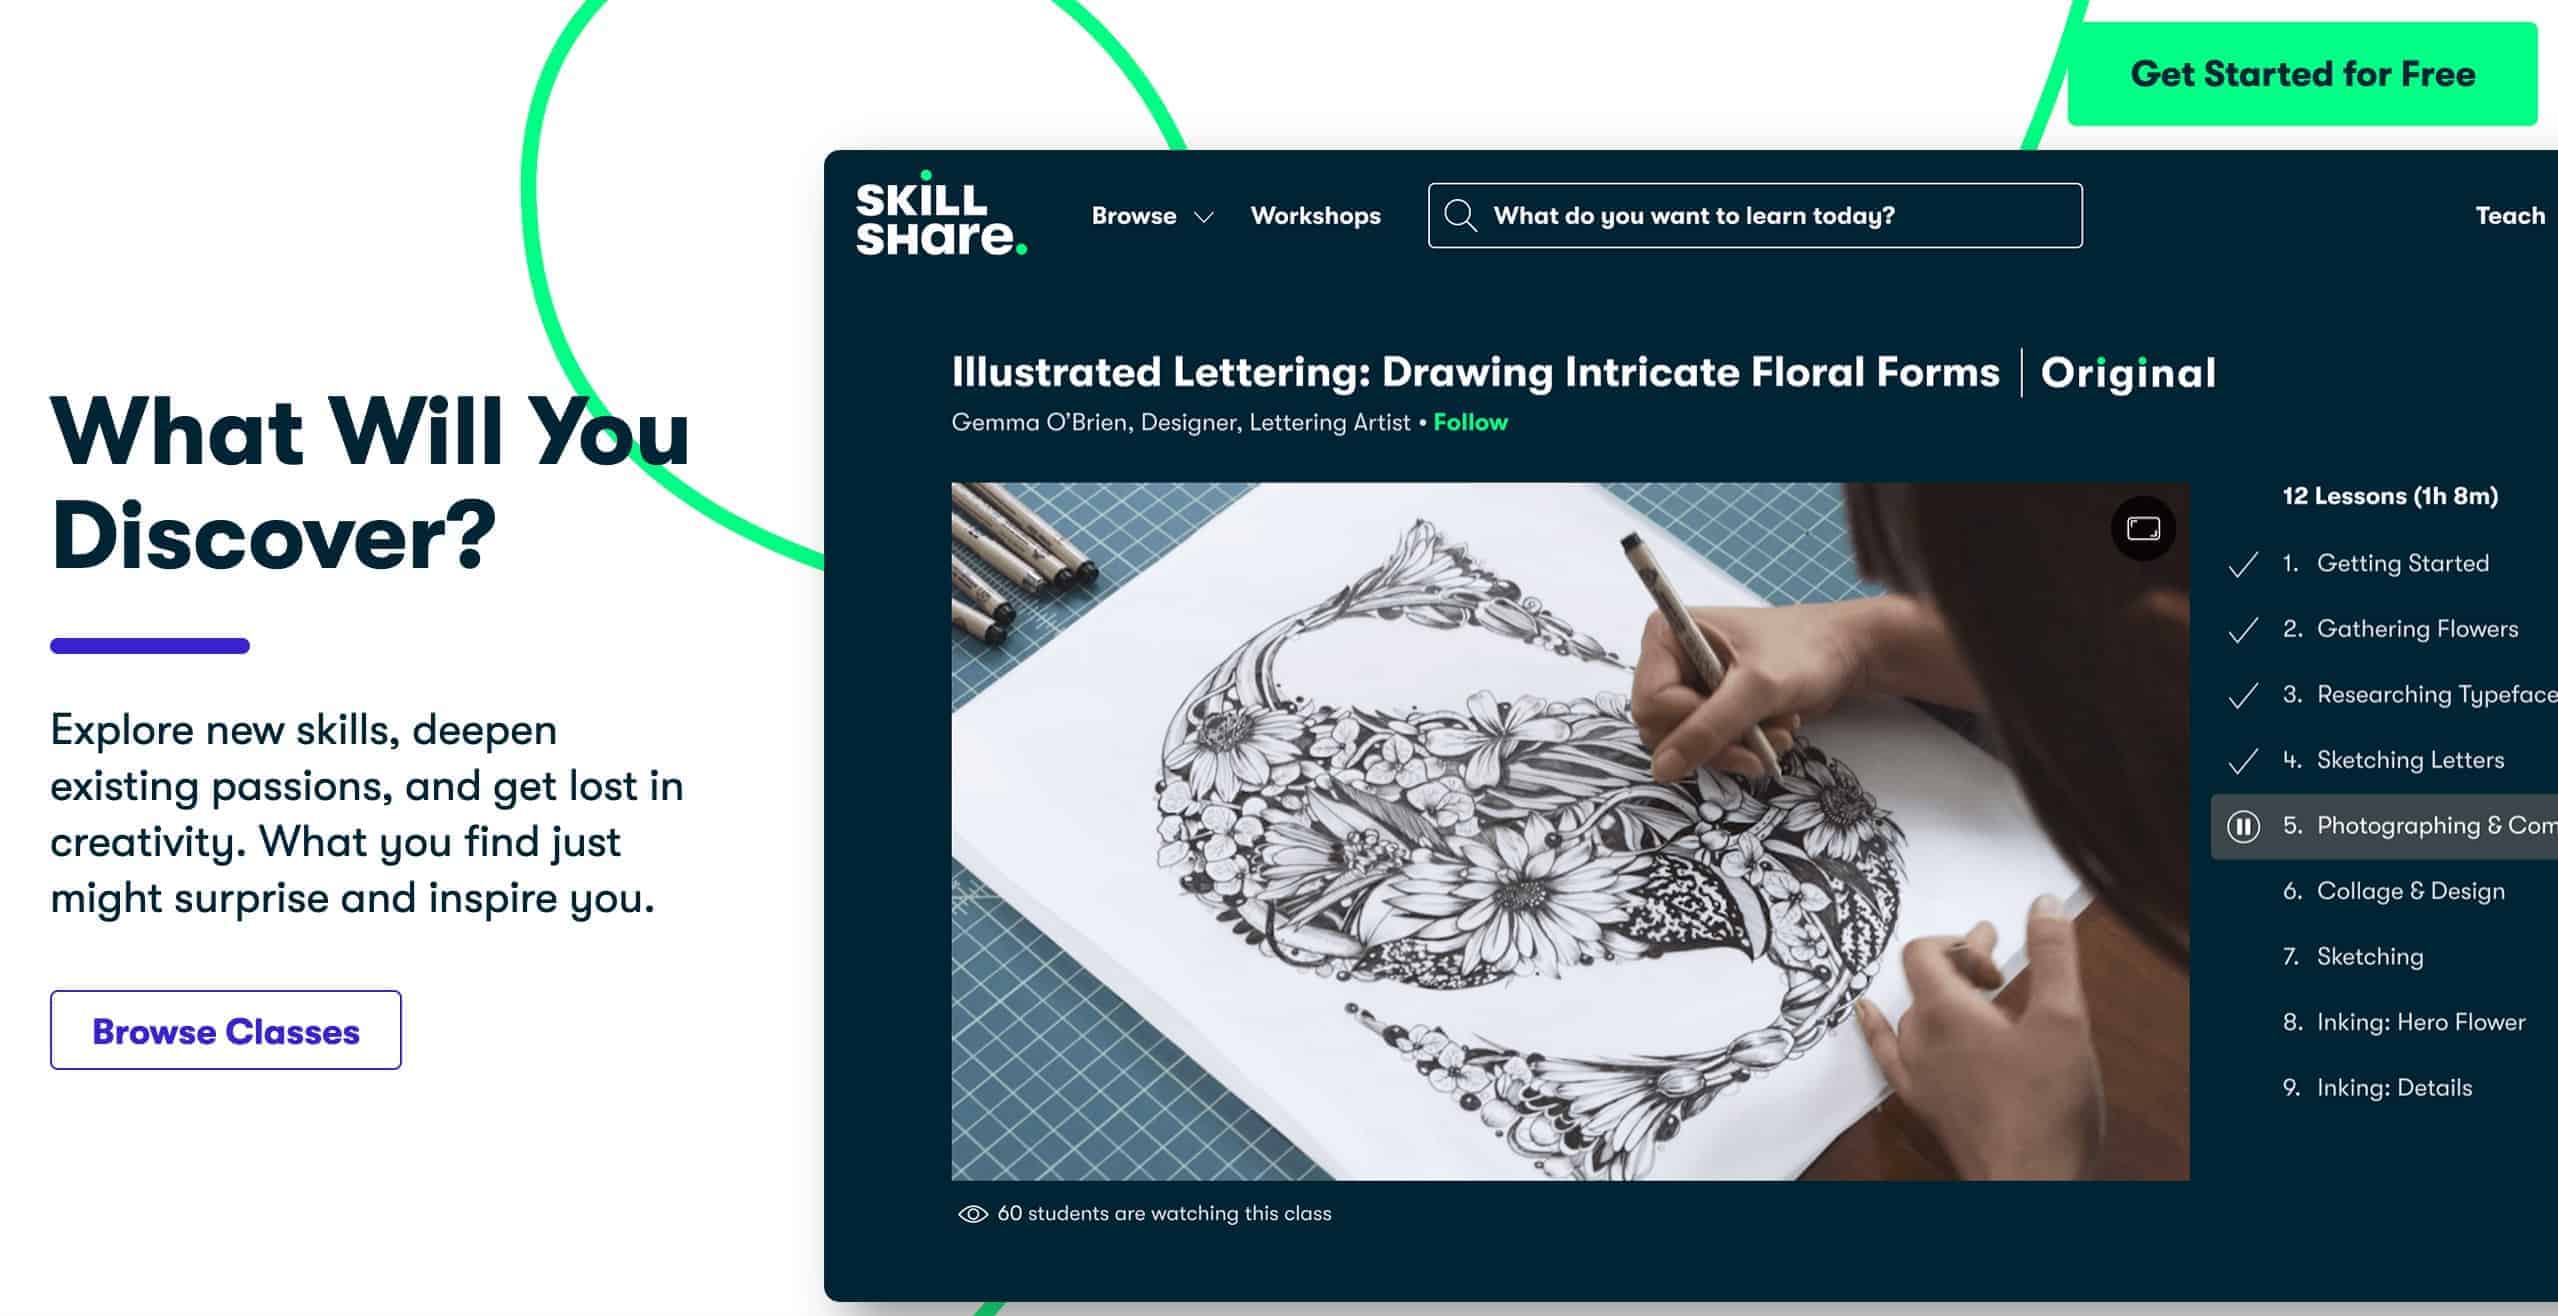Click Teach in the navigation bar
Viewport: 2558px width, 1316px height.
point(2509,216)
